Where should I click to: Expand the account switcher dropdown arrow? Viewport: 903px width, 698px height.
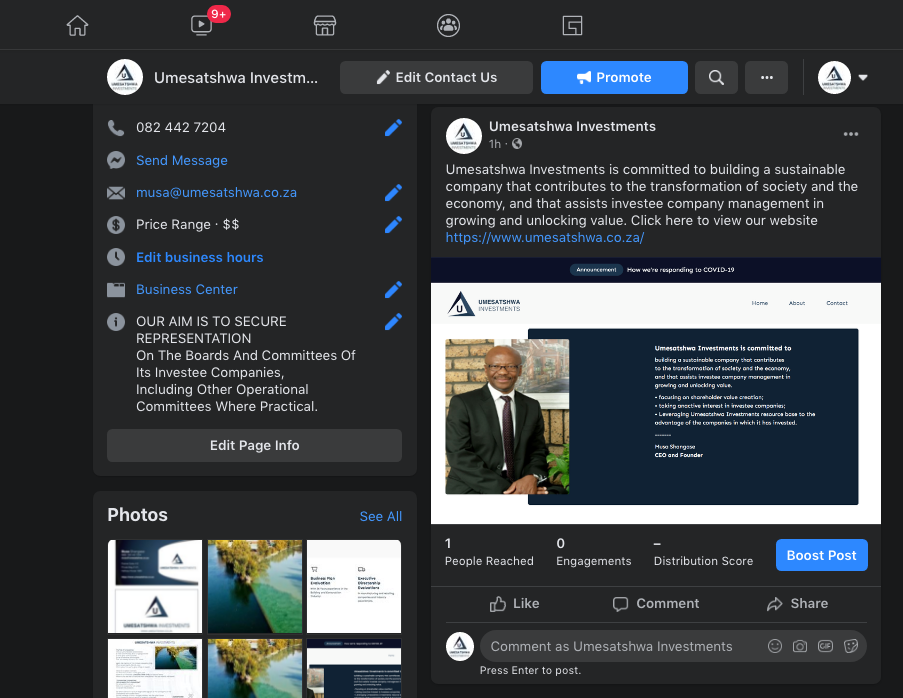pos(863,77)
